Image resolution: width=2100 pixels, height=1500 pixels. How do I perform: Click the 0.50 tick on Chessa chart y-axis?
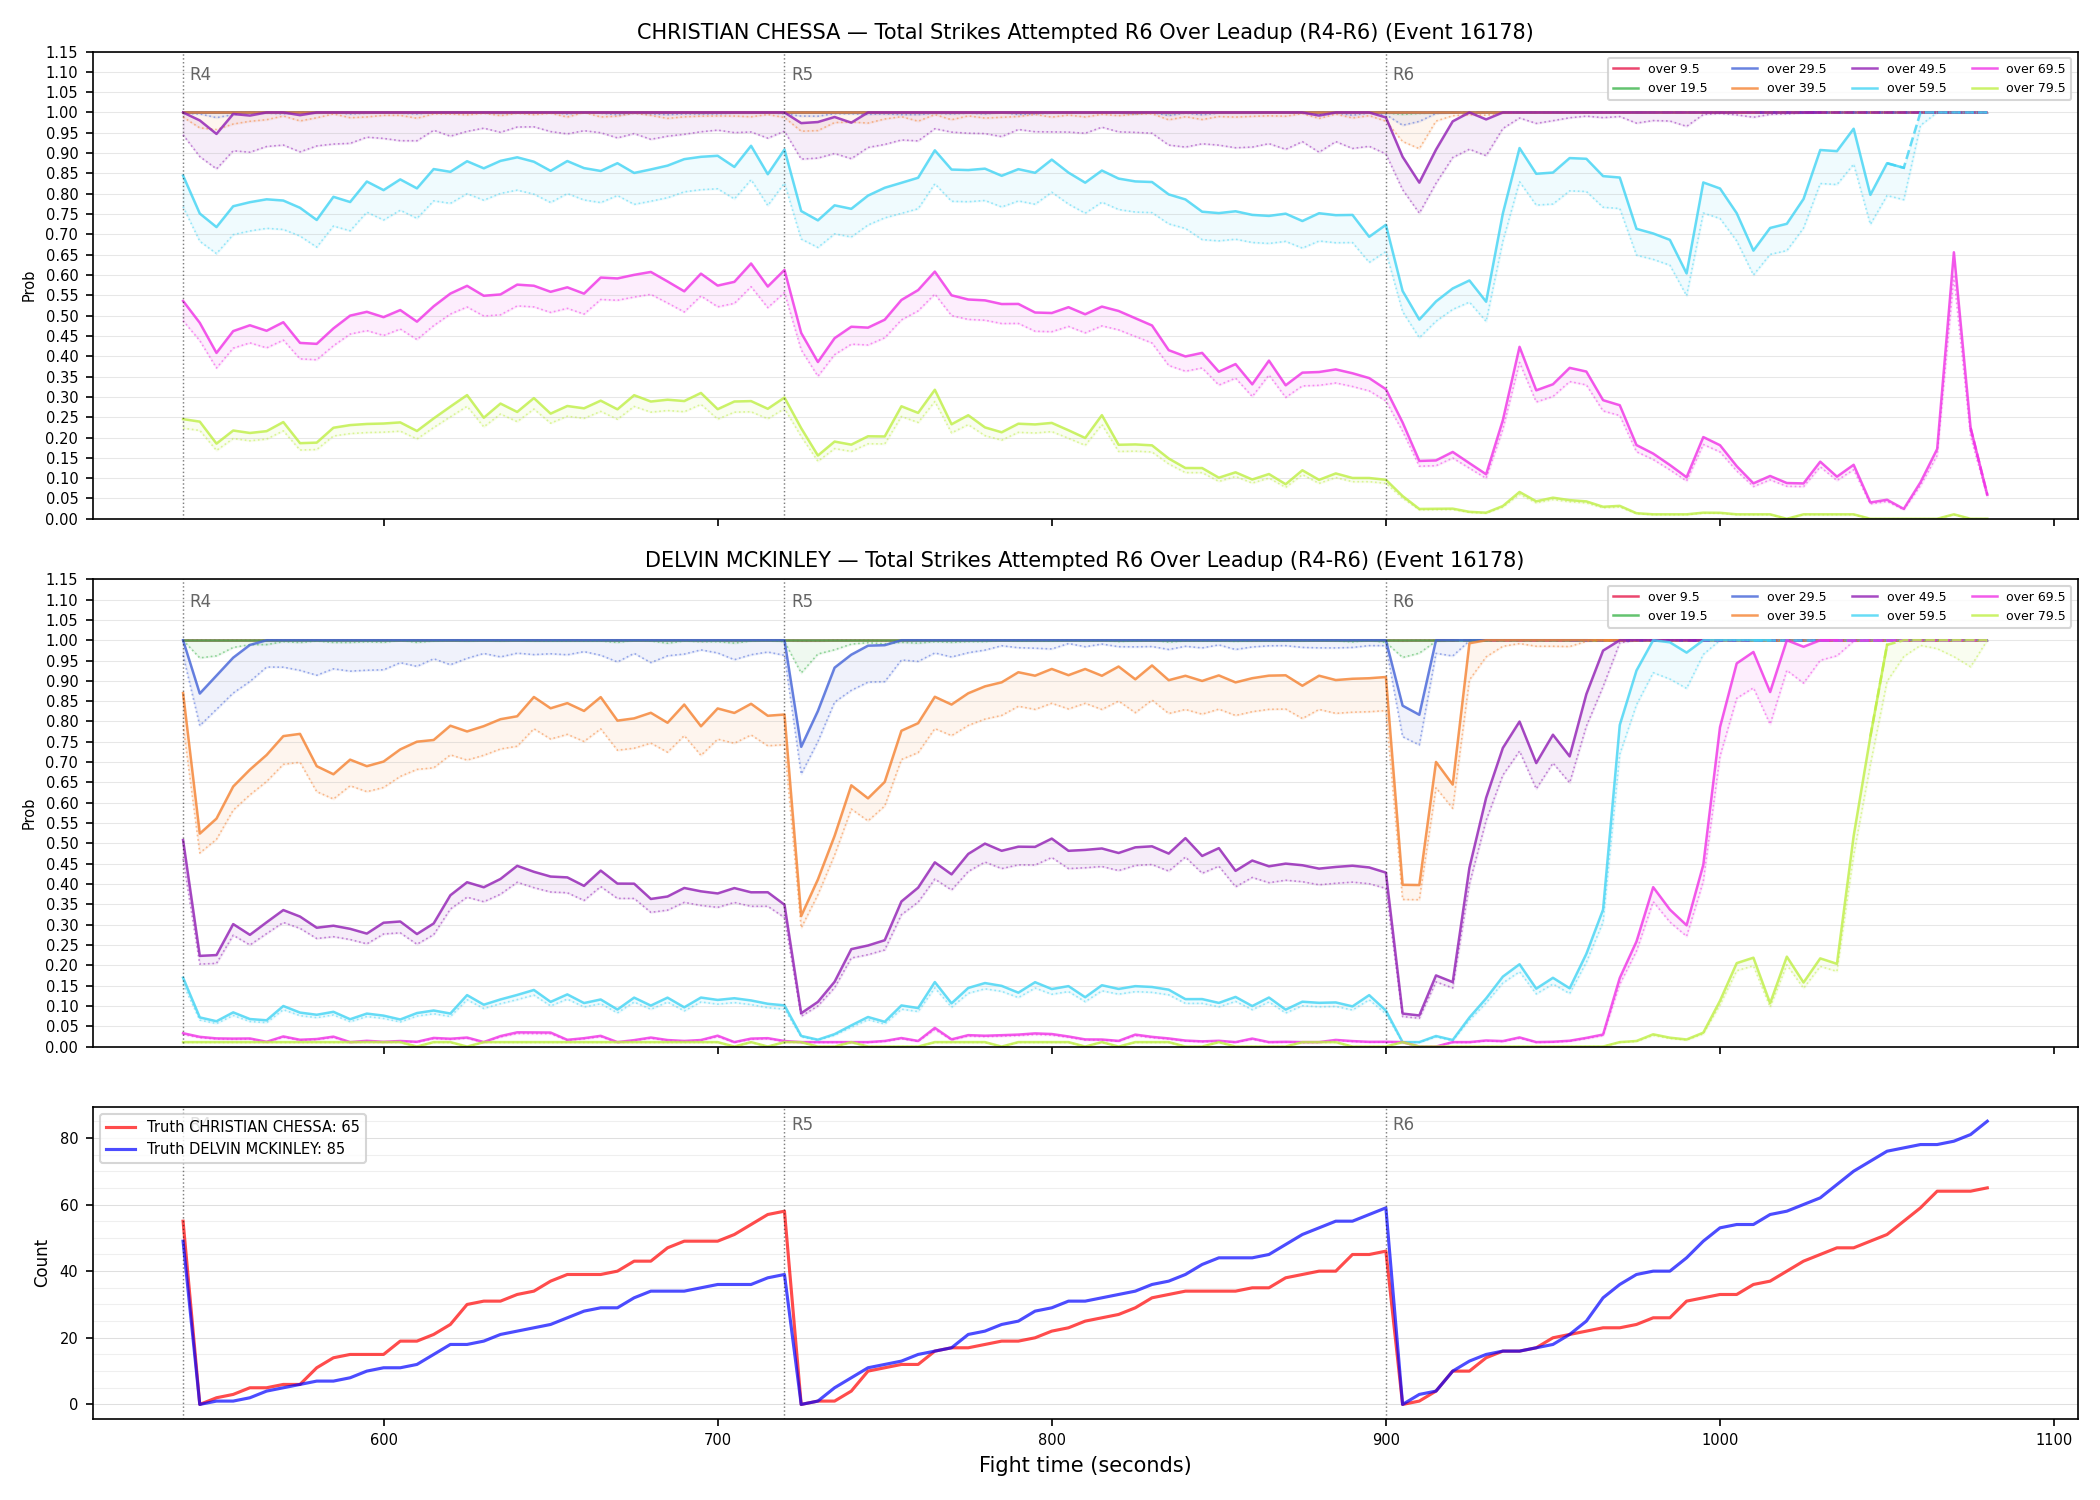click(x=62, y=316)
